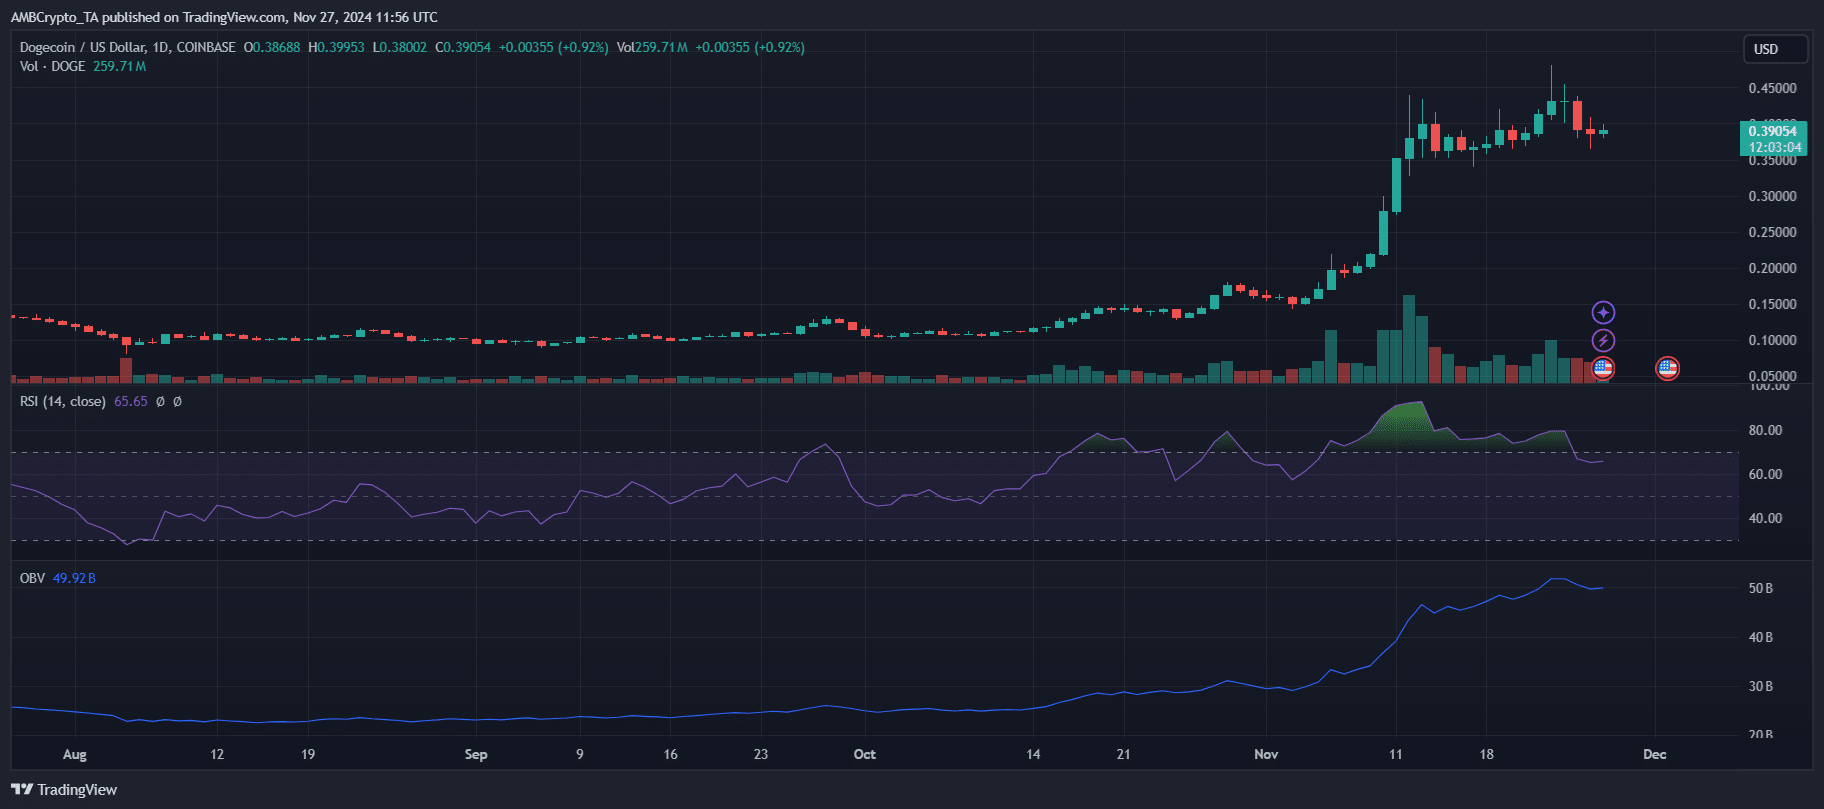Click the Sep label on the time axis
Image resolution: width=1824 pixels, height=809 pixels.
click(476, 754)
